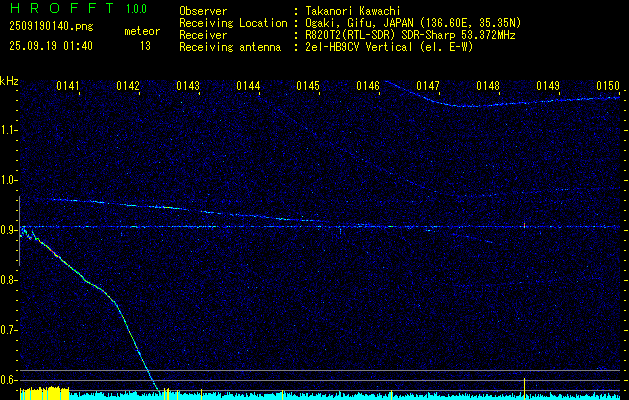Click the 1.1 kHz axis label
The image size is (629, 400).
(9, 130)
